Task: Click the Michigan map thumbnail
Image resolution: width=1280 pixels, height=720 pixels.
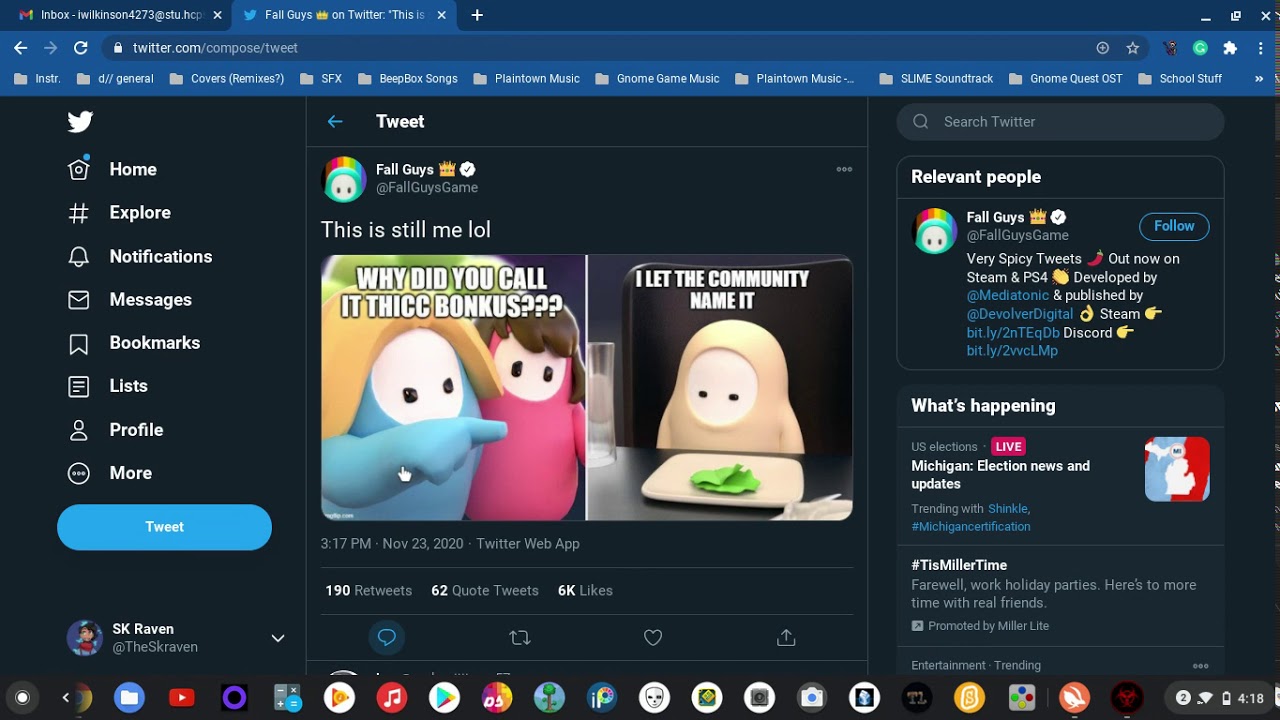Action: click(1177, 469)
